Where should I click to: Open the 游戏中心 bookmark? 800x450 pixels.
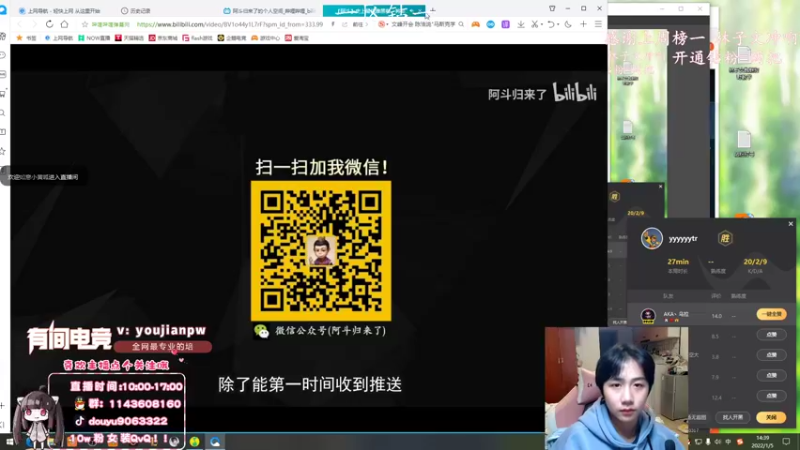(x=265, y=38)
